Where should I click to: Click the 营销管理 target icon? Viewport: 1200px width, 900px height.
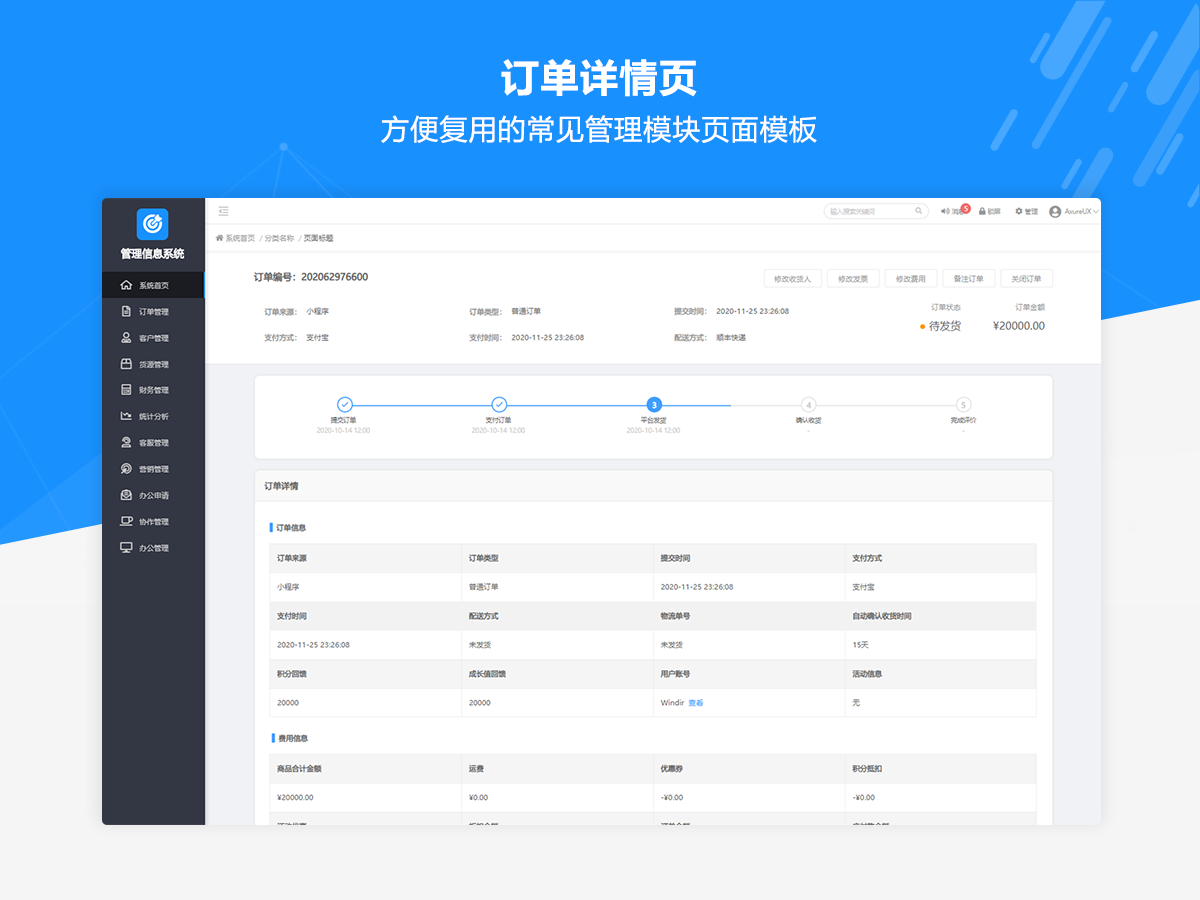126,469
